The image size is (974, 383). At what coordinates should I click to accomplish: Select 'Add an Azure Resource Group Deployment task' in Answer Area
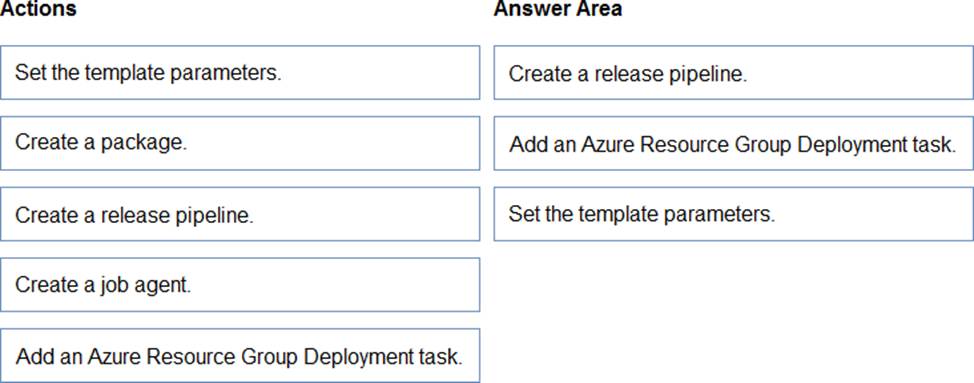click(734, 143)
